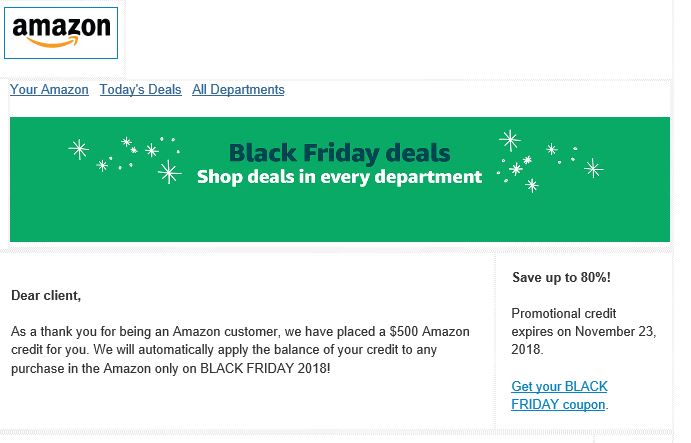Click the snowflake just left of "Shop deals"

(169, 173)
